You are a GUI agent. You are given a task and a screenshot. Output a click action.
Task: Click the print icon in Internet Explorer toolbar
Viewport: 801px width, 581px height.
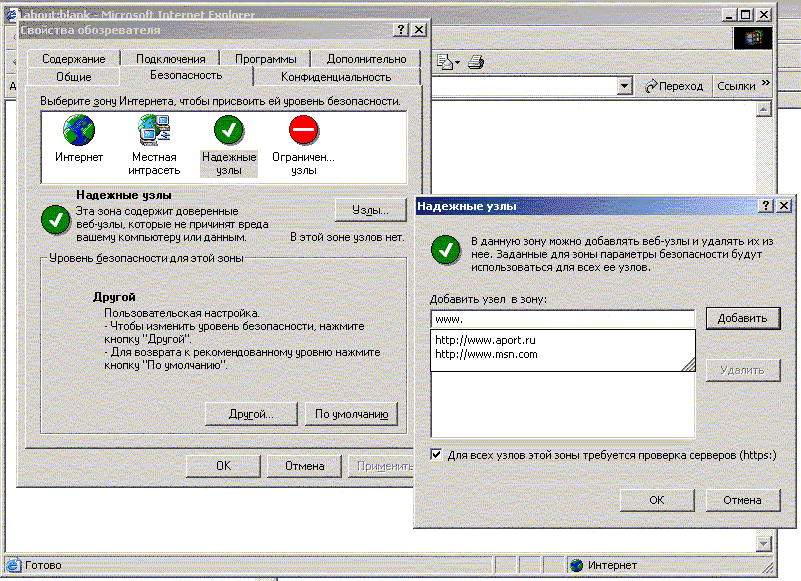[x=476, y=62]
